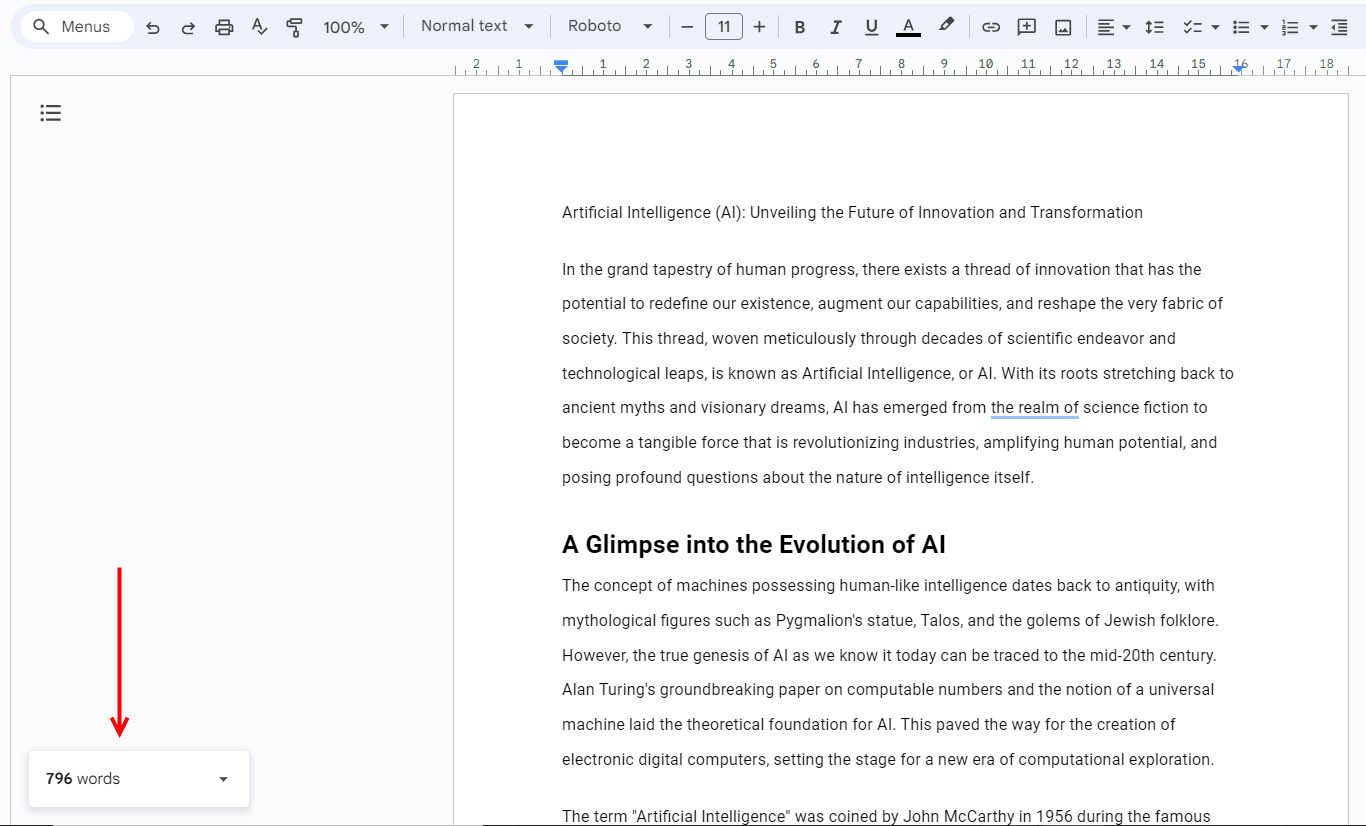The height and width of the screenshot is (826, 1366).
Task: Increase font size with plus button
Action: pyautogui.click(x=760, y=27)
